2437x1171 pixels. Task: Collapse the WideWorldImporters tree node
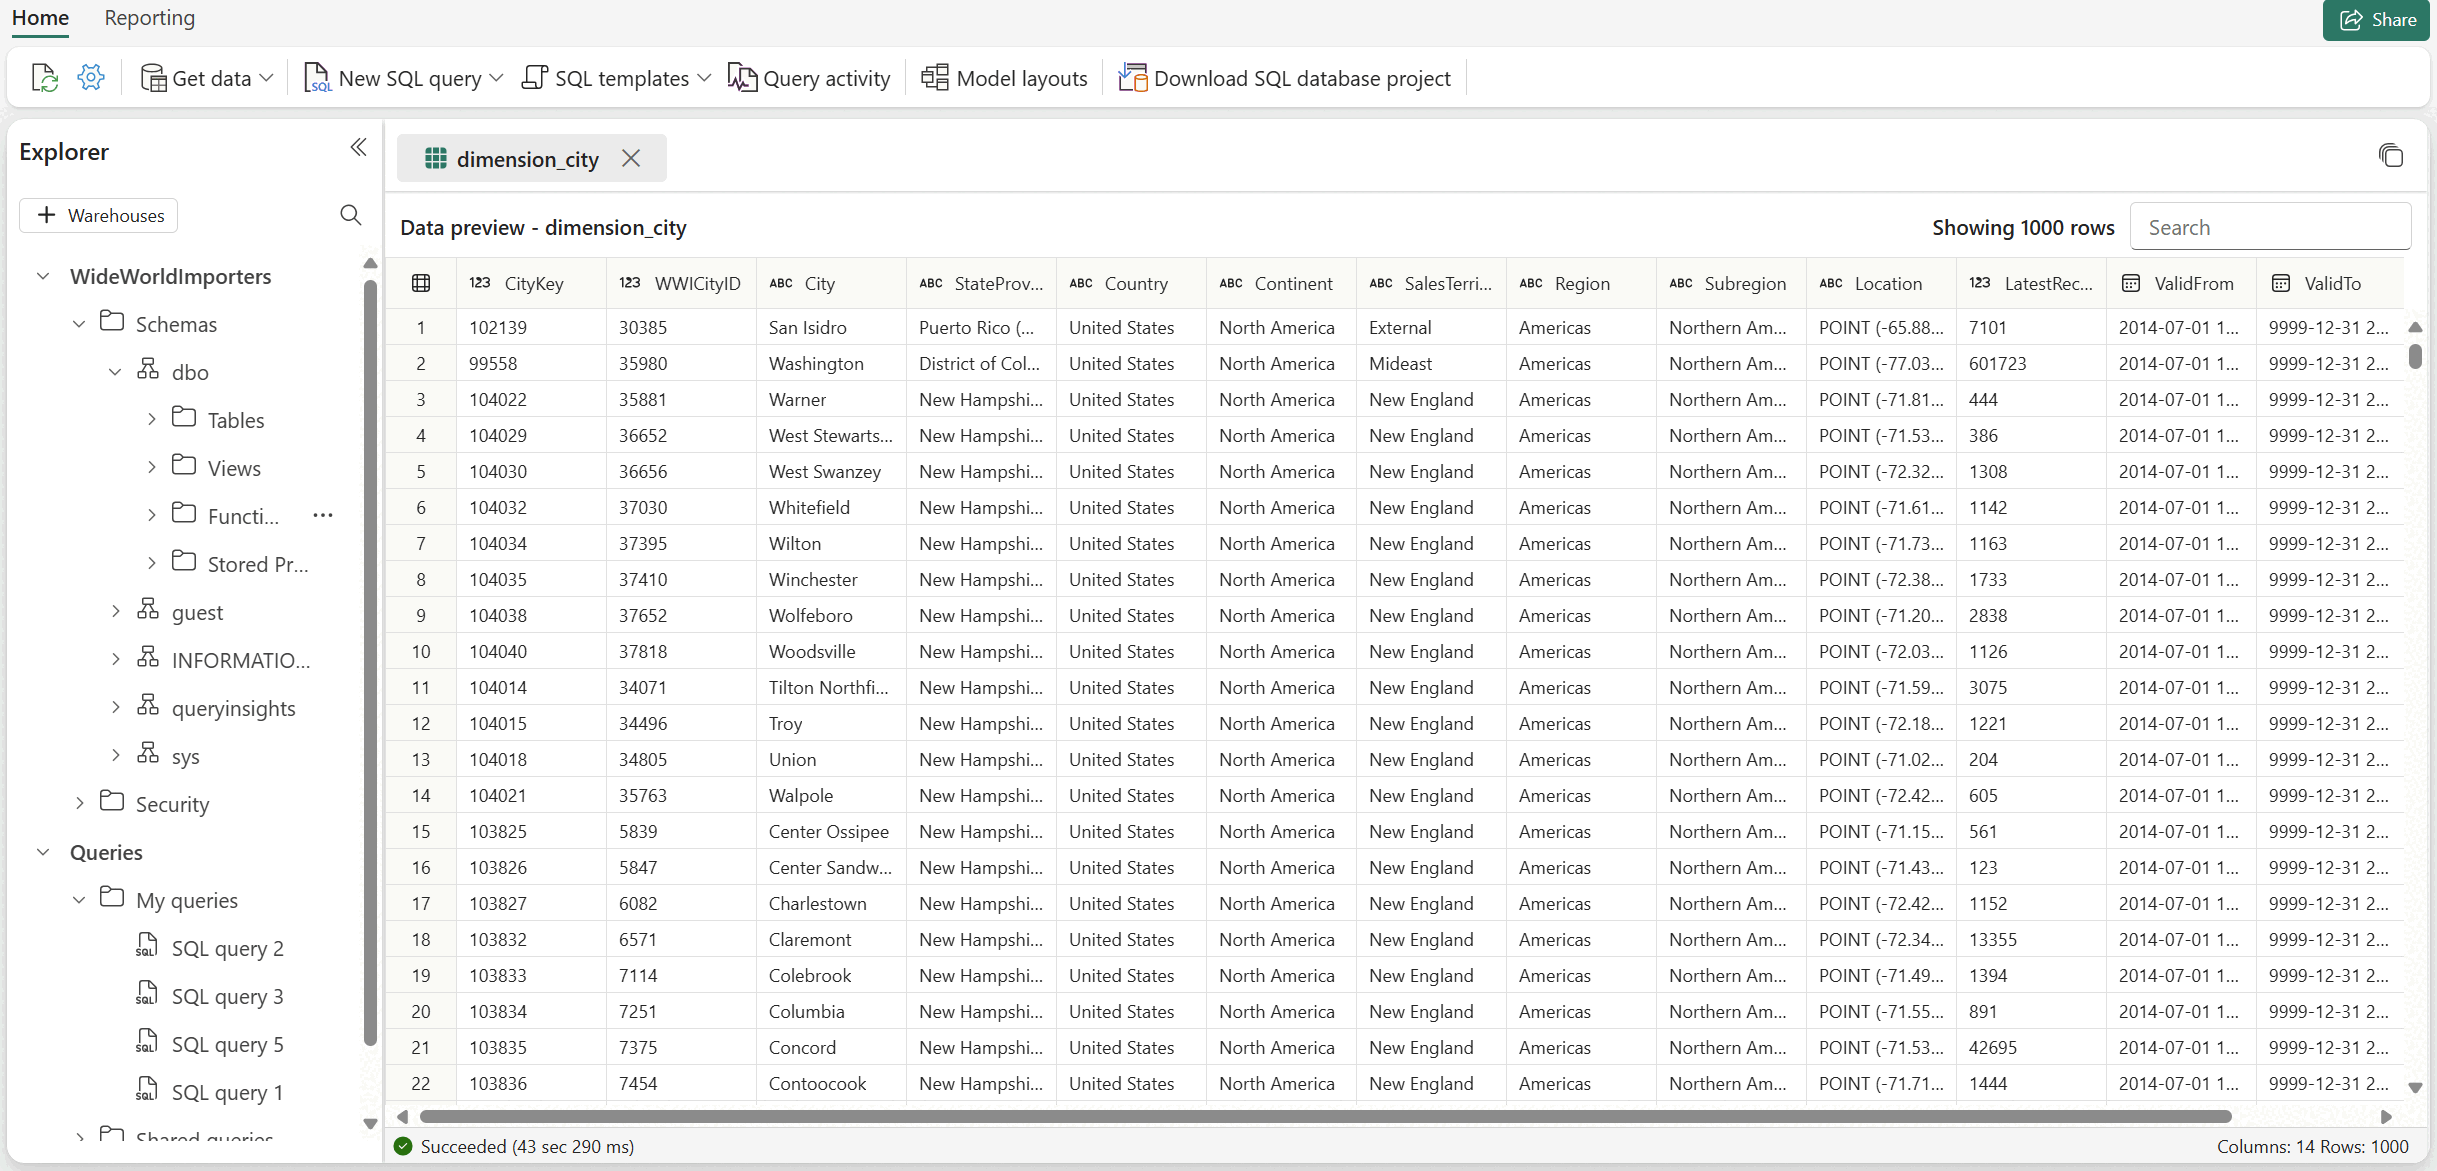tap(43, 276)
